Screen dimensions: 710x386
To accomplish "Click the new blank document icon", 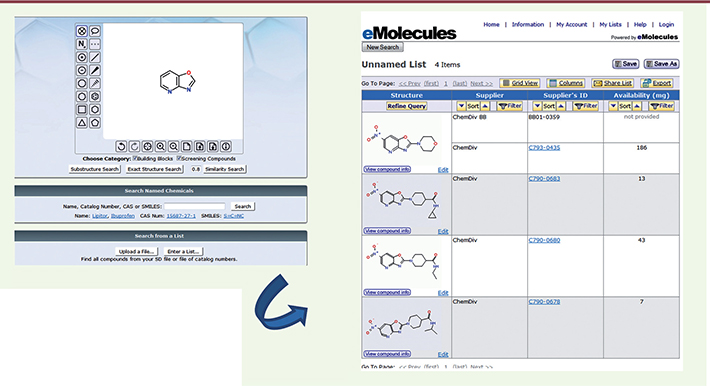I will pyautogui.click(x=187, y=146).
